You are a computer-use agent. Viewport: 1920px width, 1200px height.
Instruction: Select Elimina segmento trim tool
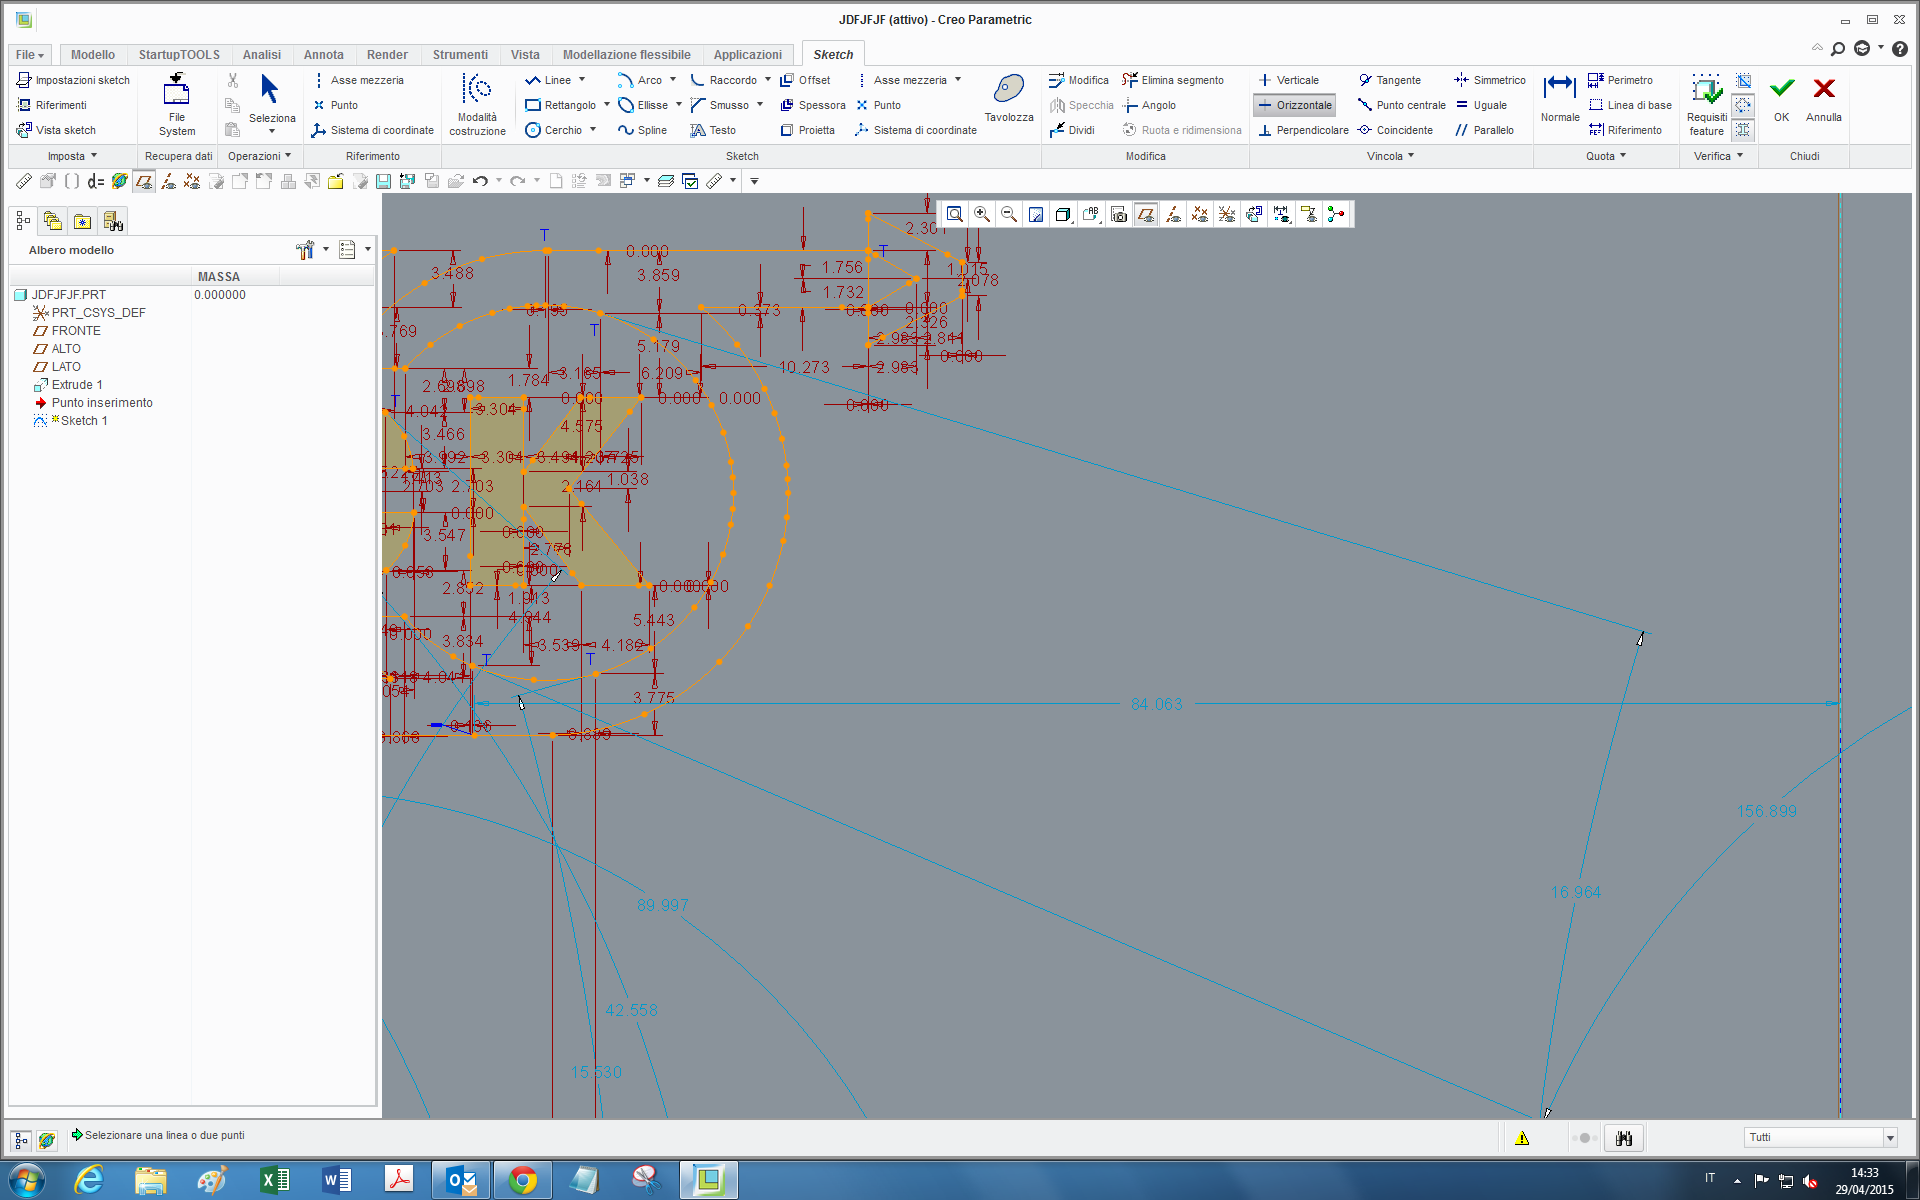(x=1173, y=80)
